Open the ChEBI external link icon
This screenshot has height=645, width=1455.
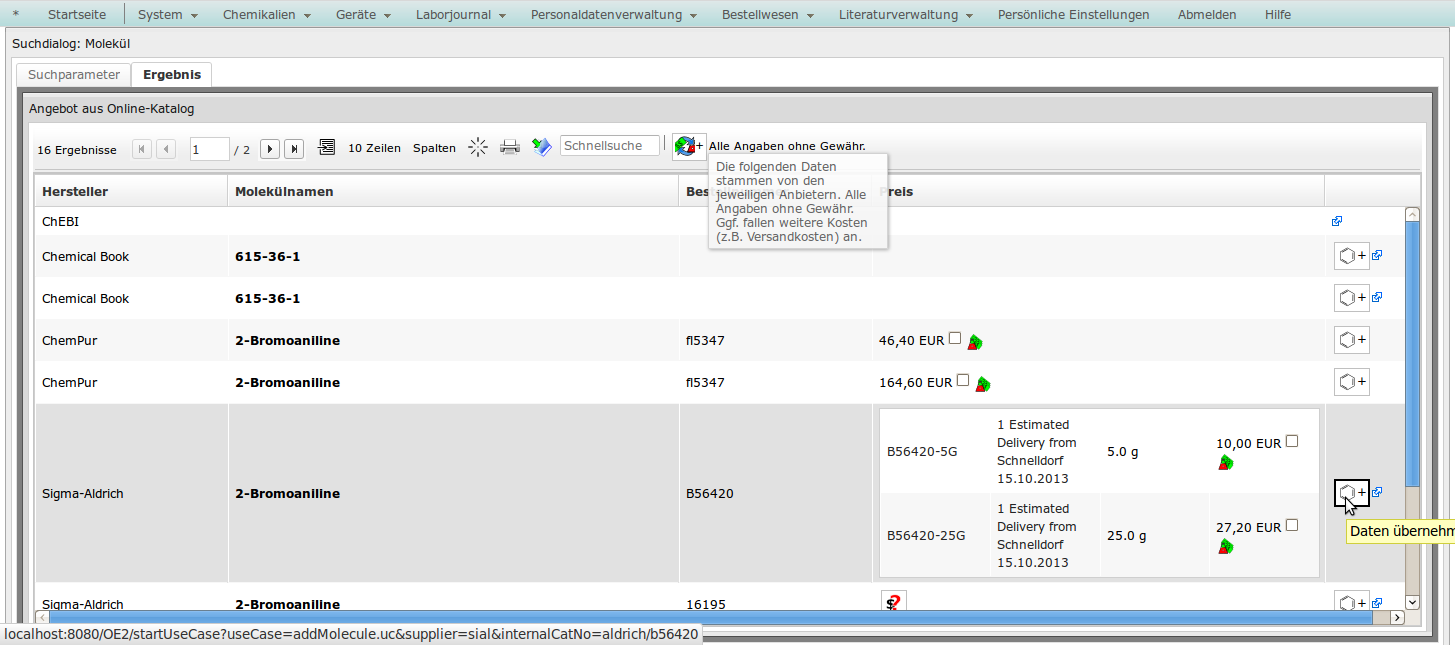[1337, 222]
